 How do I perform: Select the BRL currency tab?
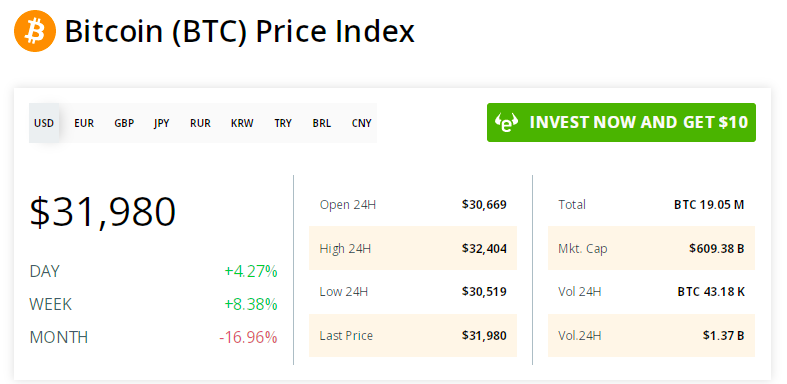(322, 123)
